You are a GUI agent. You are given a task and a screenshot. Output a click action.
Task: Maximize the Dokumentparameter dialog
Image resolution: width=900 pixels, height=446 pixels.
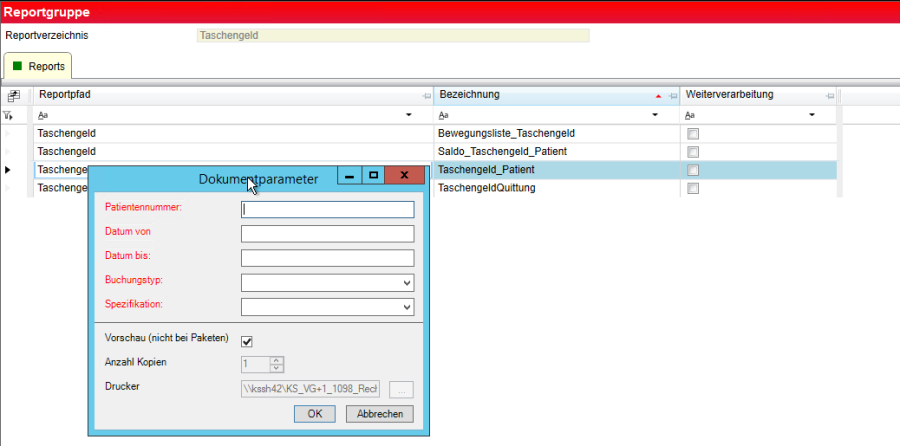click(x=373, y=176)
